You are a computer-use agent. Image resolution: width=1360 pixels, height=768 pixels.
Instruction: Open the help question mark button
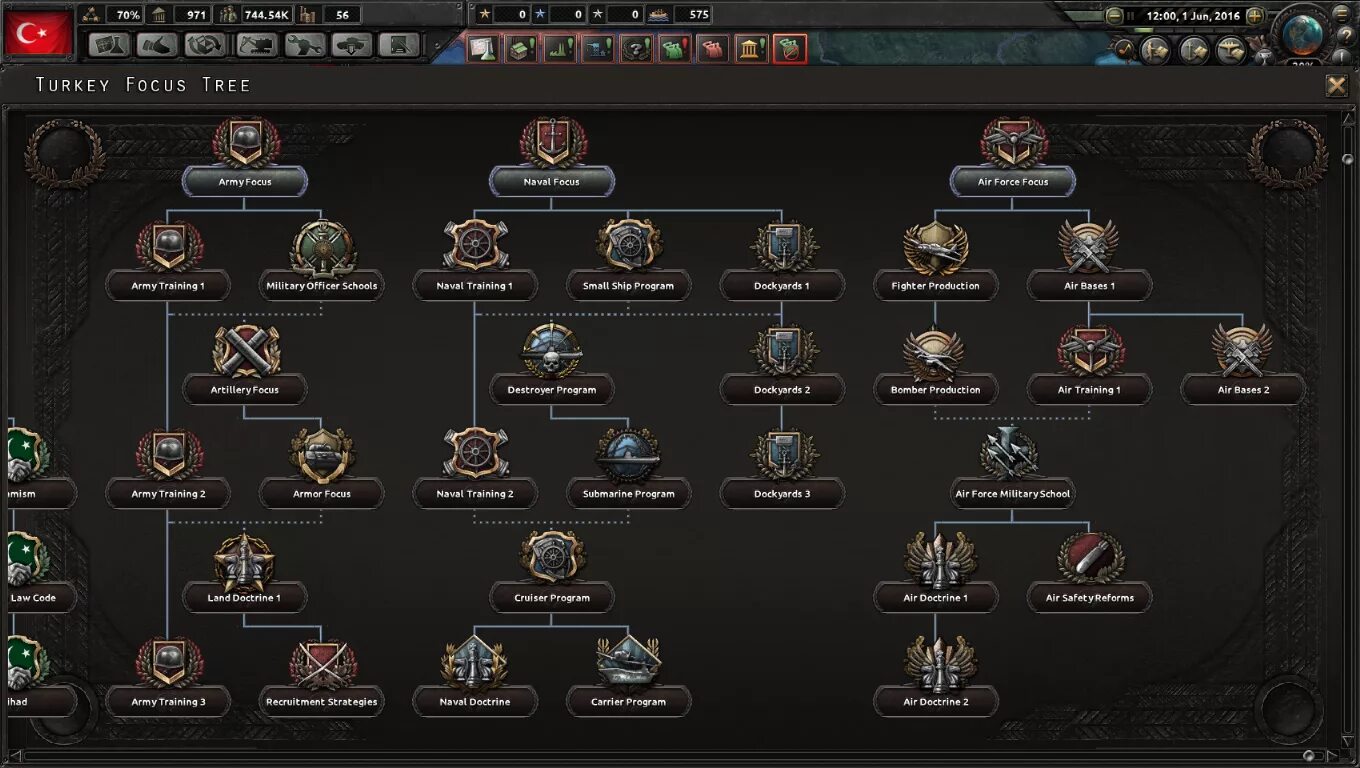coord(1346,36)
